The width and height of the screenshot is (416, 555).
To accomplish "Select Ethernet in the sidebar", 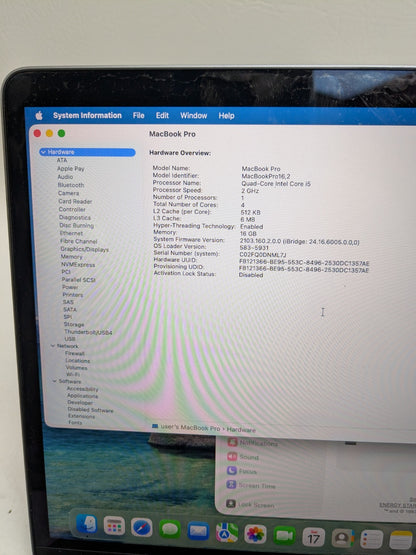I will pyautogui.click(x=71, y=233).
